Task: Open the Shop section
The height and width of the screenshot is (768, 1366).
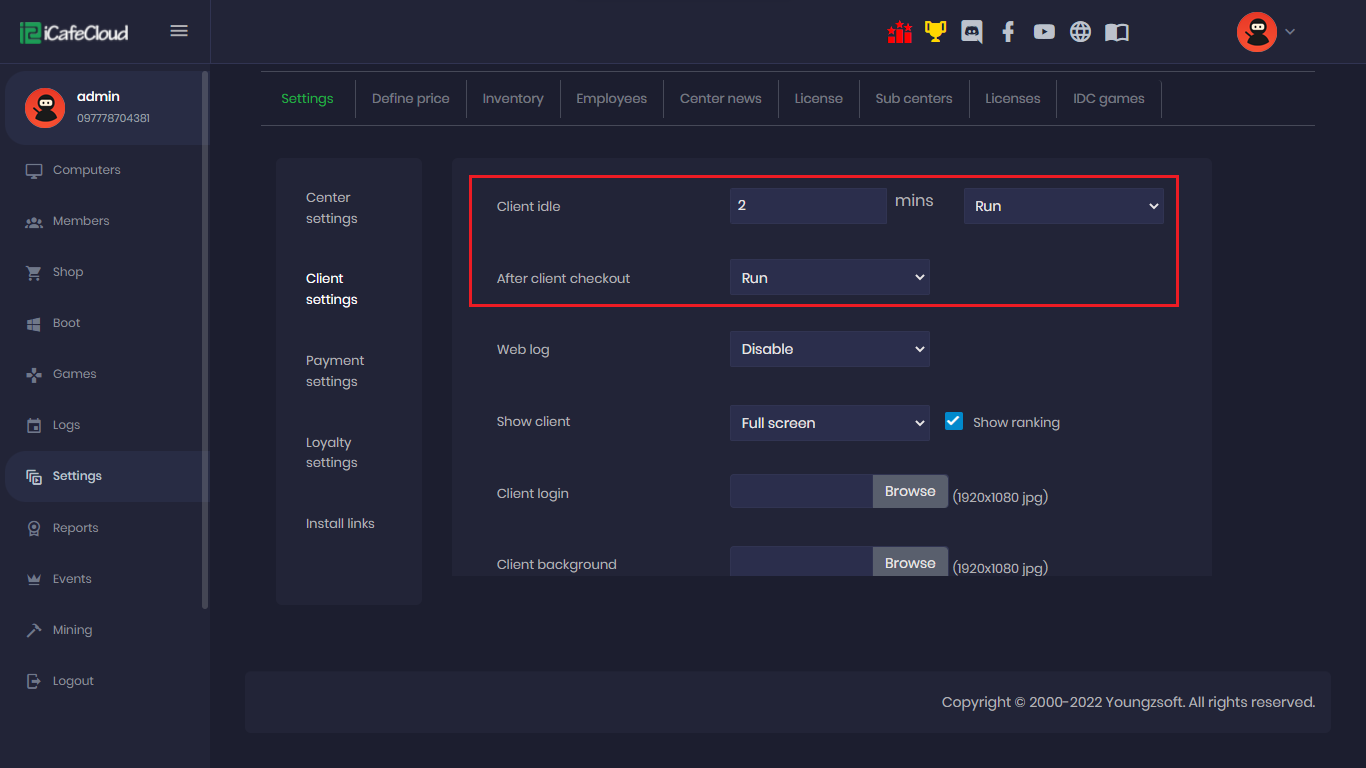Action: (x=68, y=272)
